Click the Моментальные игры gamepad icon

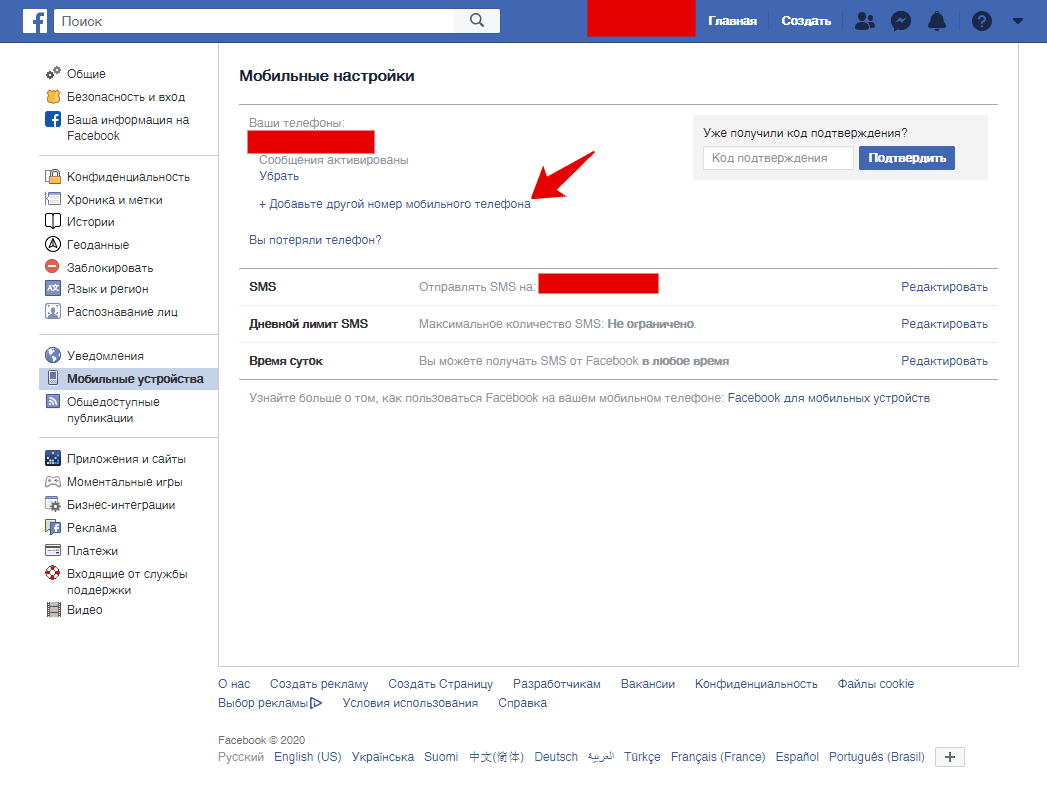(53, 481)
